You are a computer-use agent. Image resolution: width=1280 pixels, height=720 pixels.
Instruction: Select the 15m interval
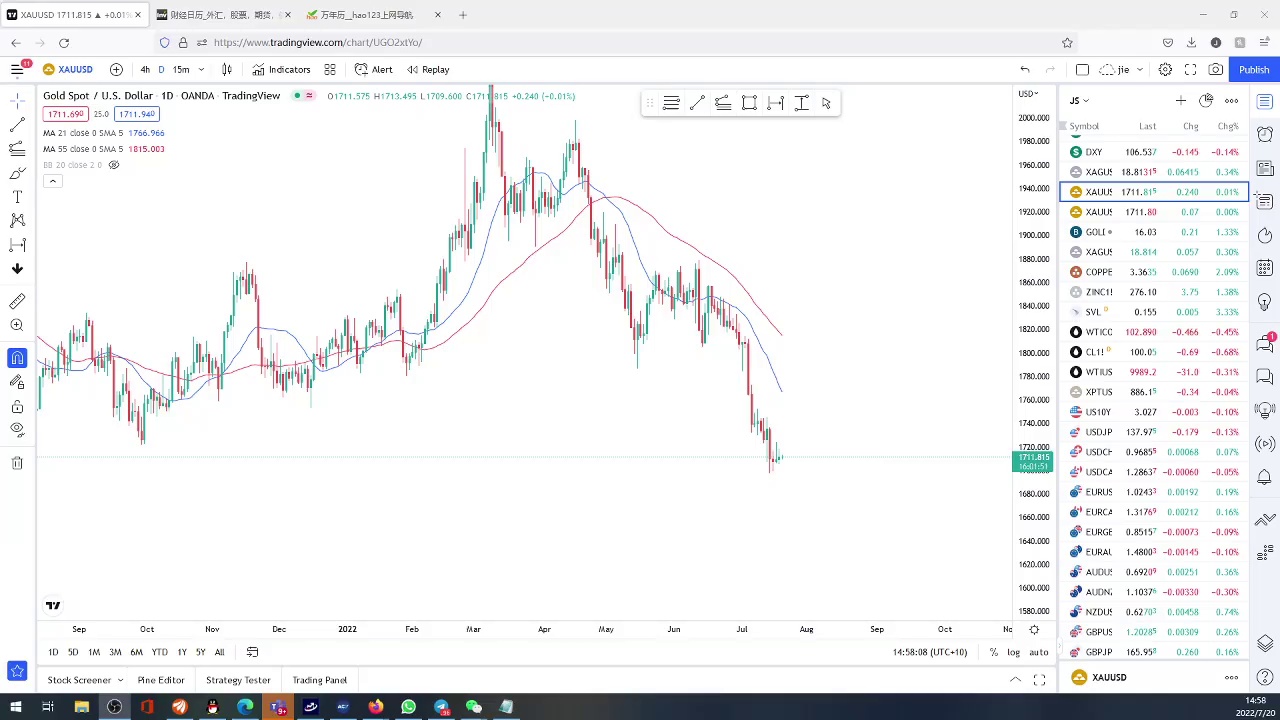(x=181, y=69)
